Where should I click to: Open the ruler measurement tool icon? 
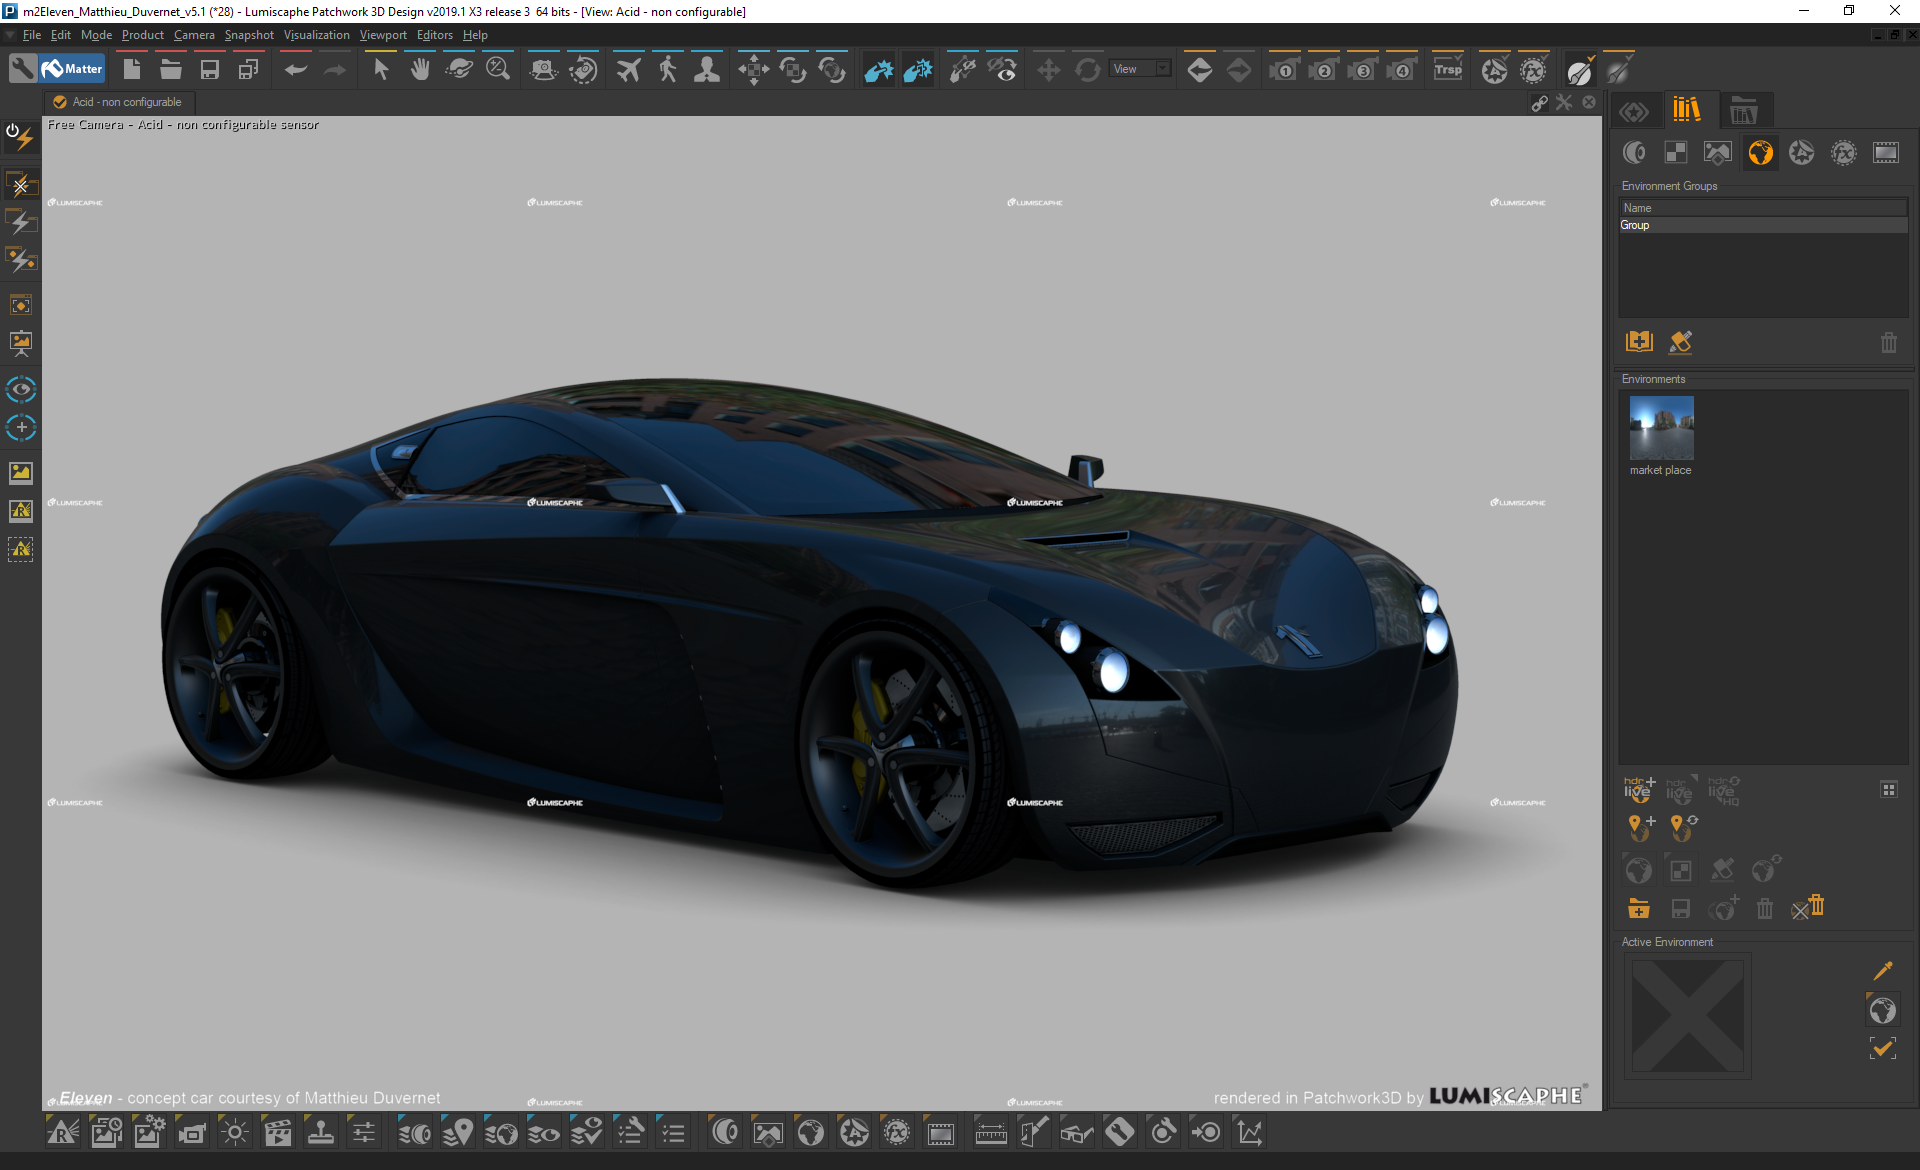coord(991,1133)
